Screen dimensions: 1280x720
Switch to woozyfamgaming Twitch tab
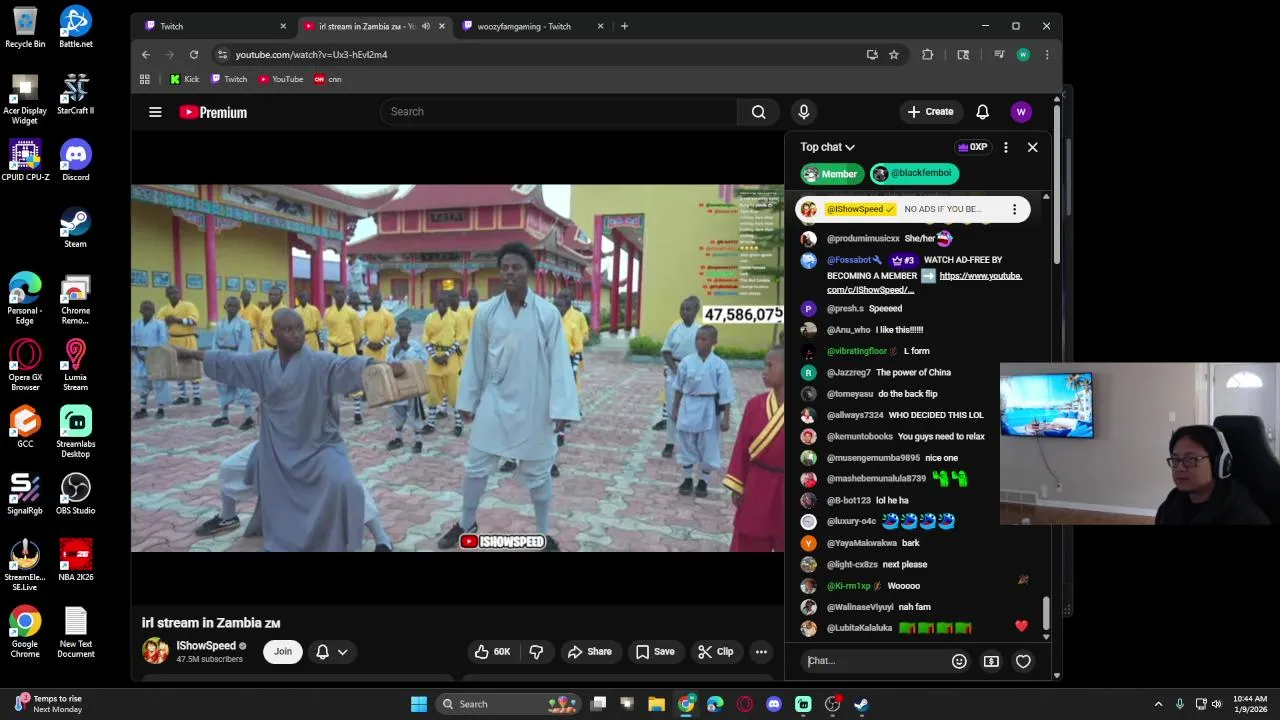click(x=532, y=26)
